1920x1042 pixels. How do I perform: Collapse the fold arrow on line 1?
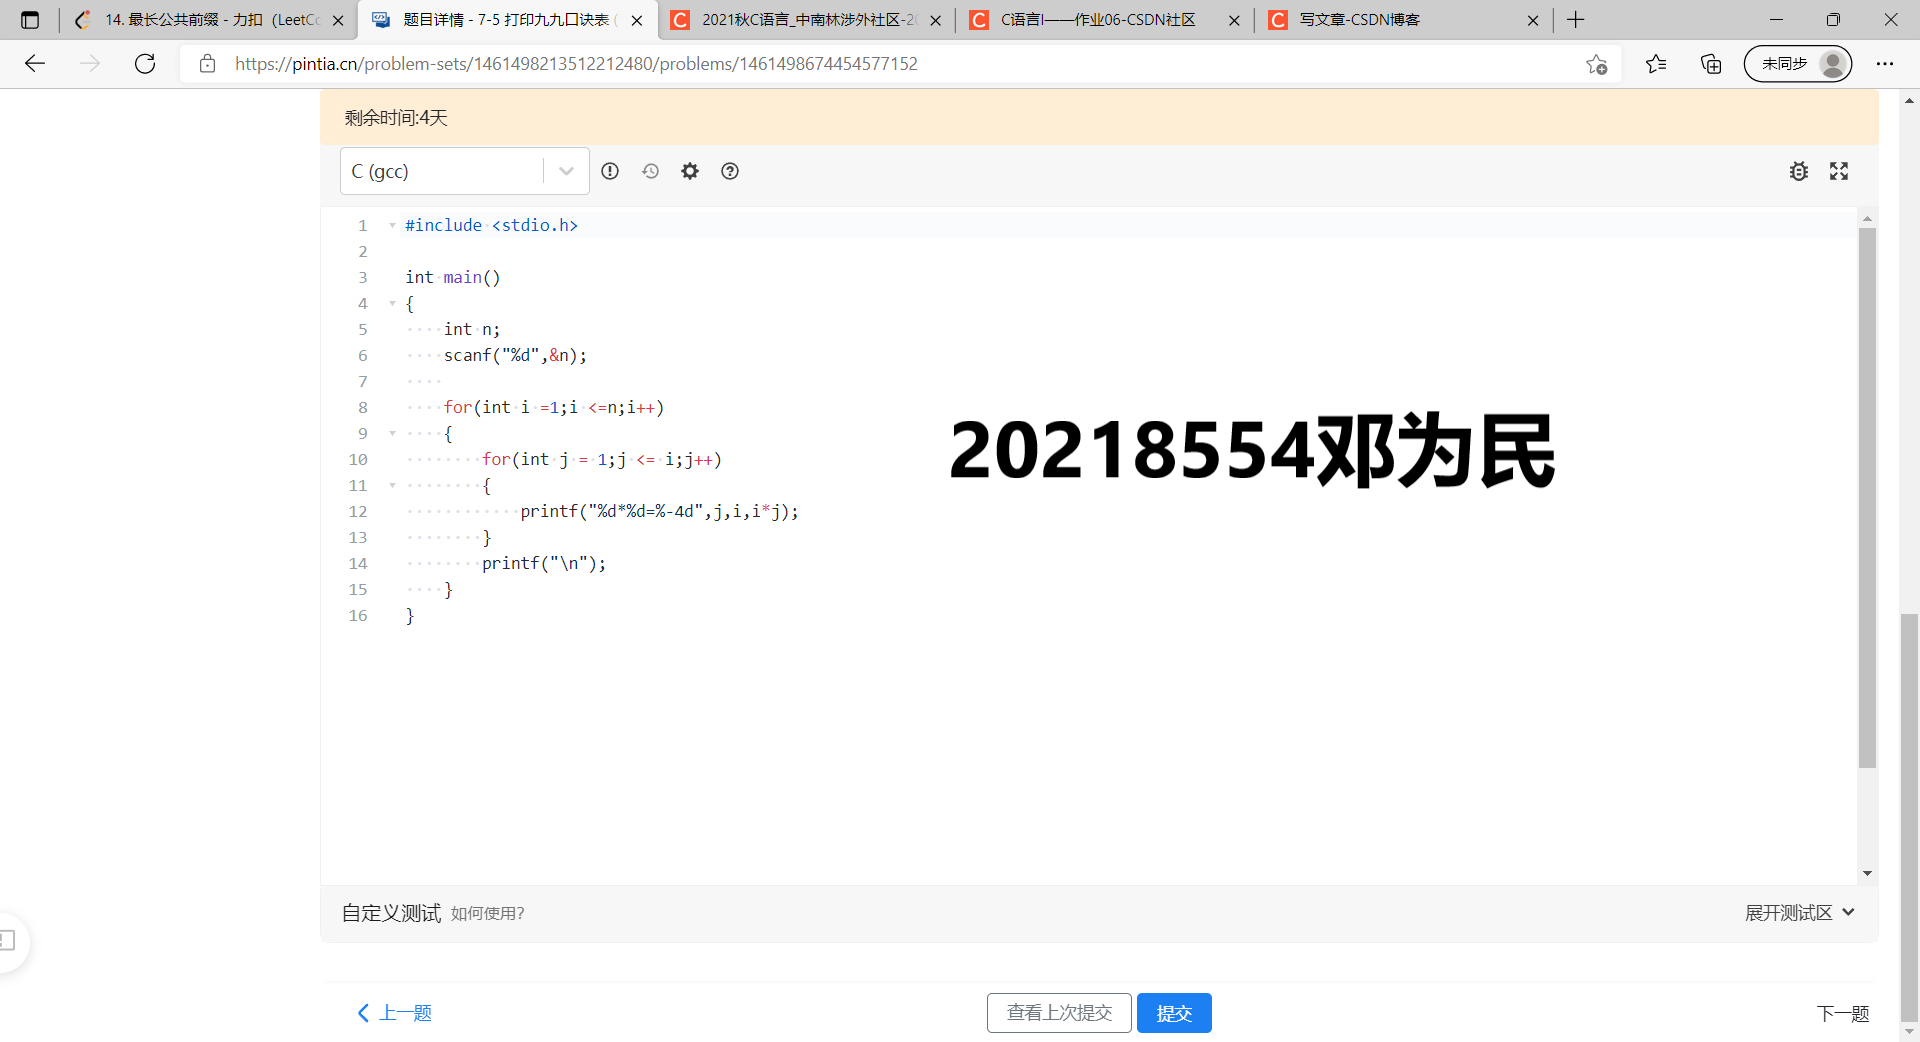click(x=392, y=226)
